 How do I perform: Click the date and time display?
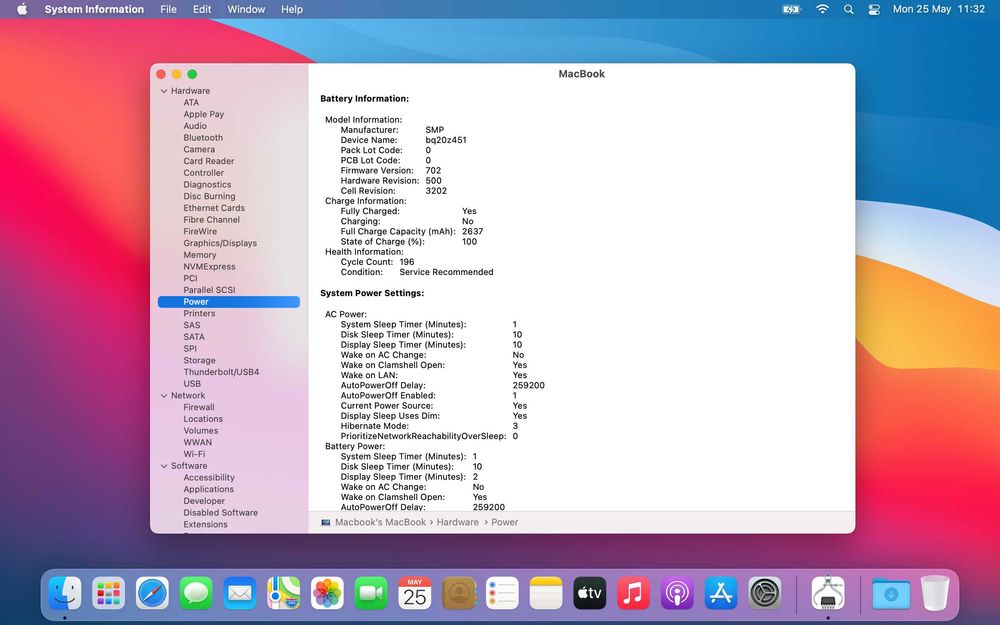(939, 9)
